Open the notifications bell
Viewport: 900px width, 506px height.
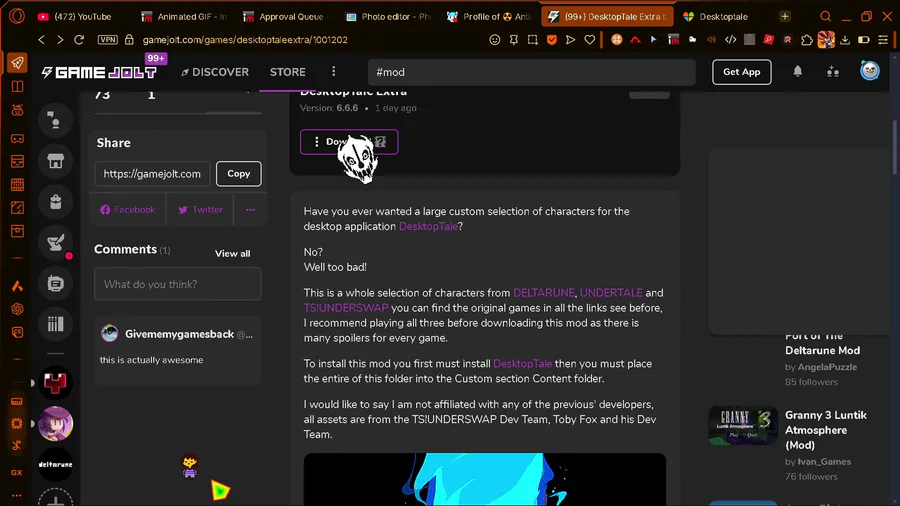pos(798,71)
